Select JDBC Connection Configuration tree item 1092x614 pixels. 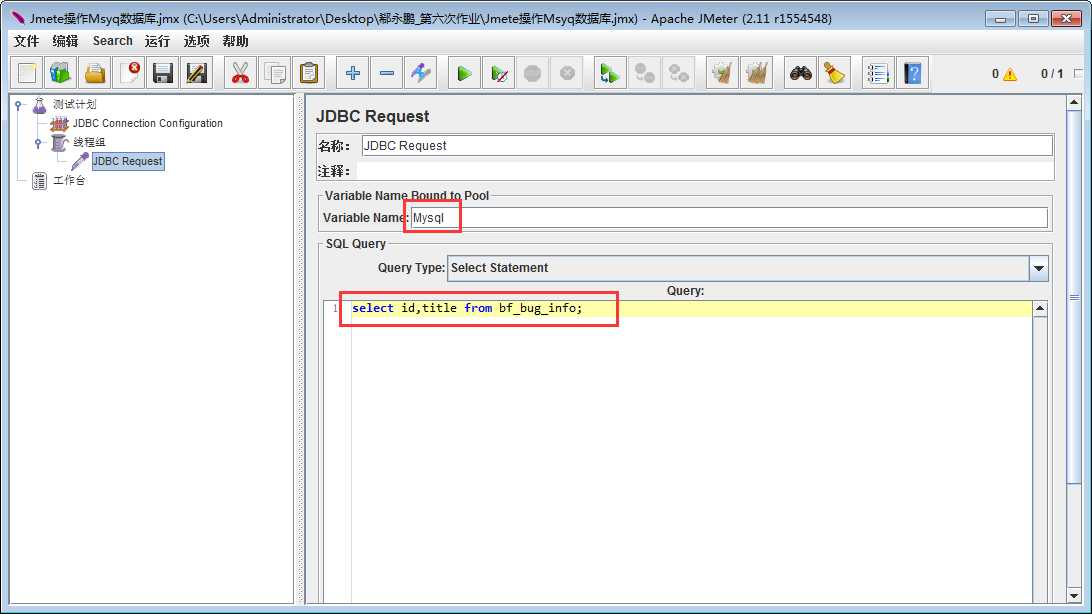tap(148, 123)
